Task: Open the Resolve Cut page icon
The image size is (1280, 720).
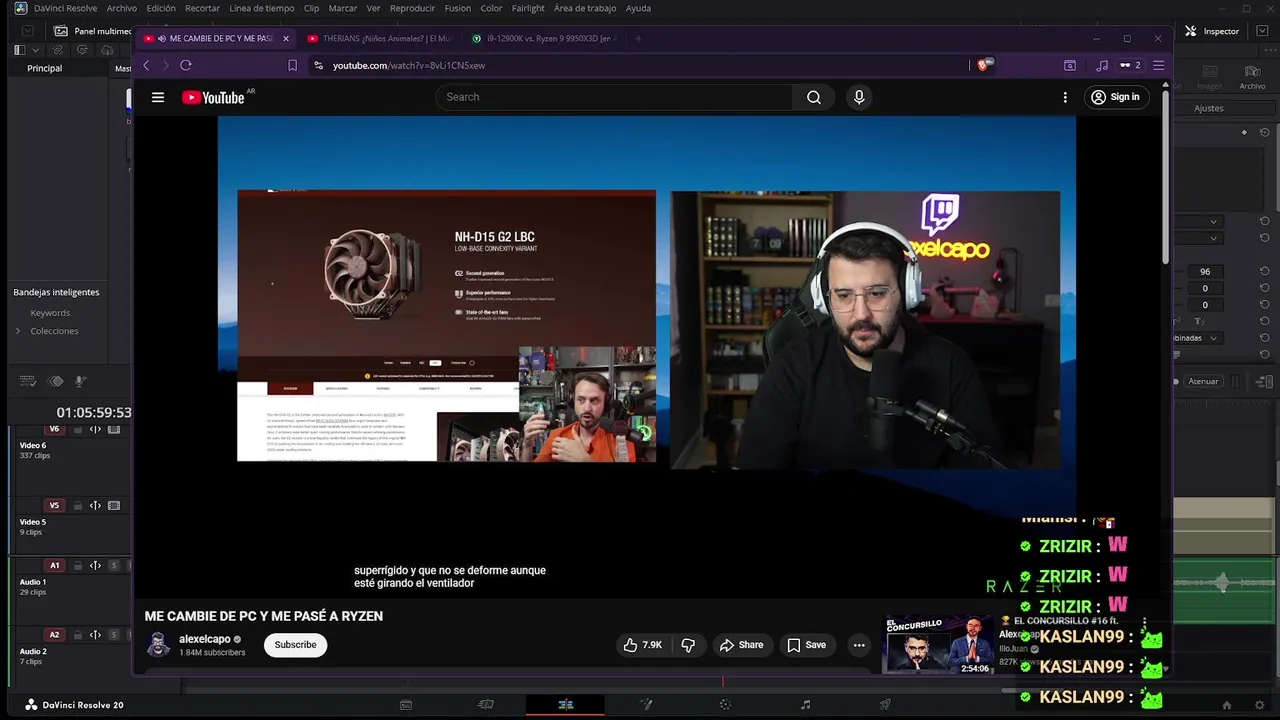Action: (486, 705)
